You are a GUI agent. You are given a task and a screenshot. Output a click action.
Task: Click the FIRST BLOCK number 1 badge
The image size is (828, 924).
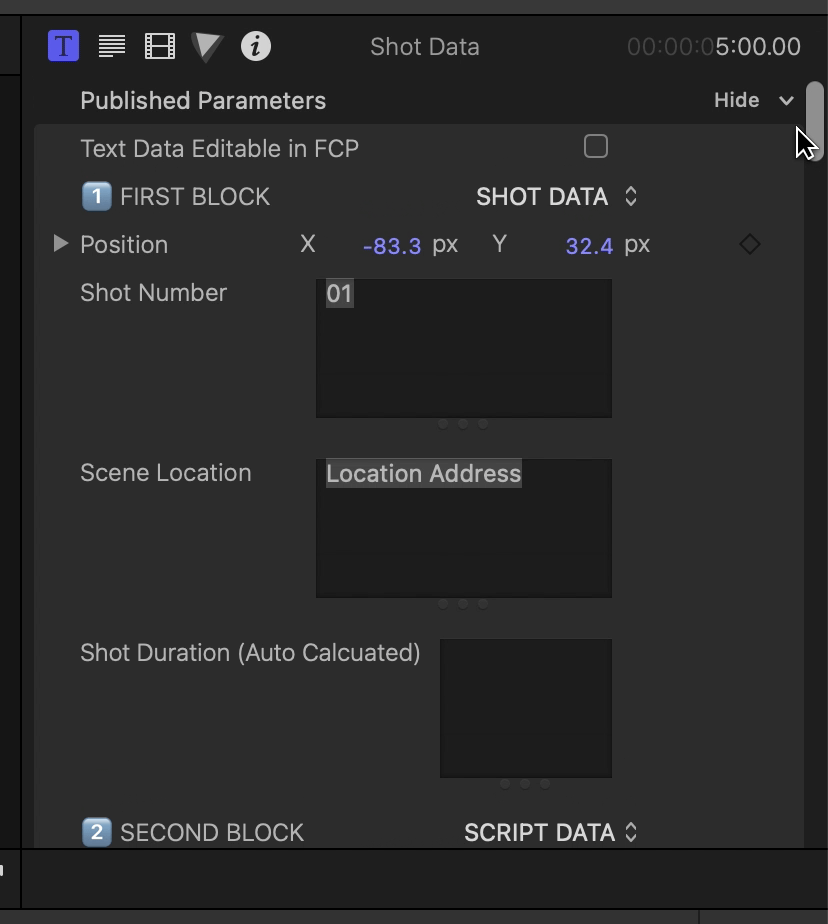tap(97, 196)
